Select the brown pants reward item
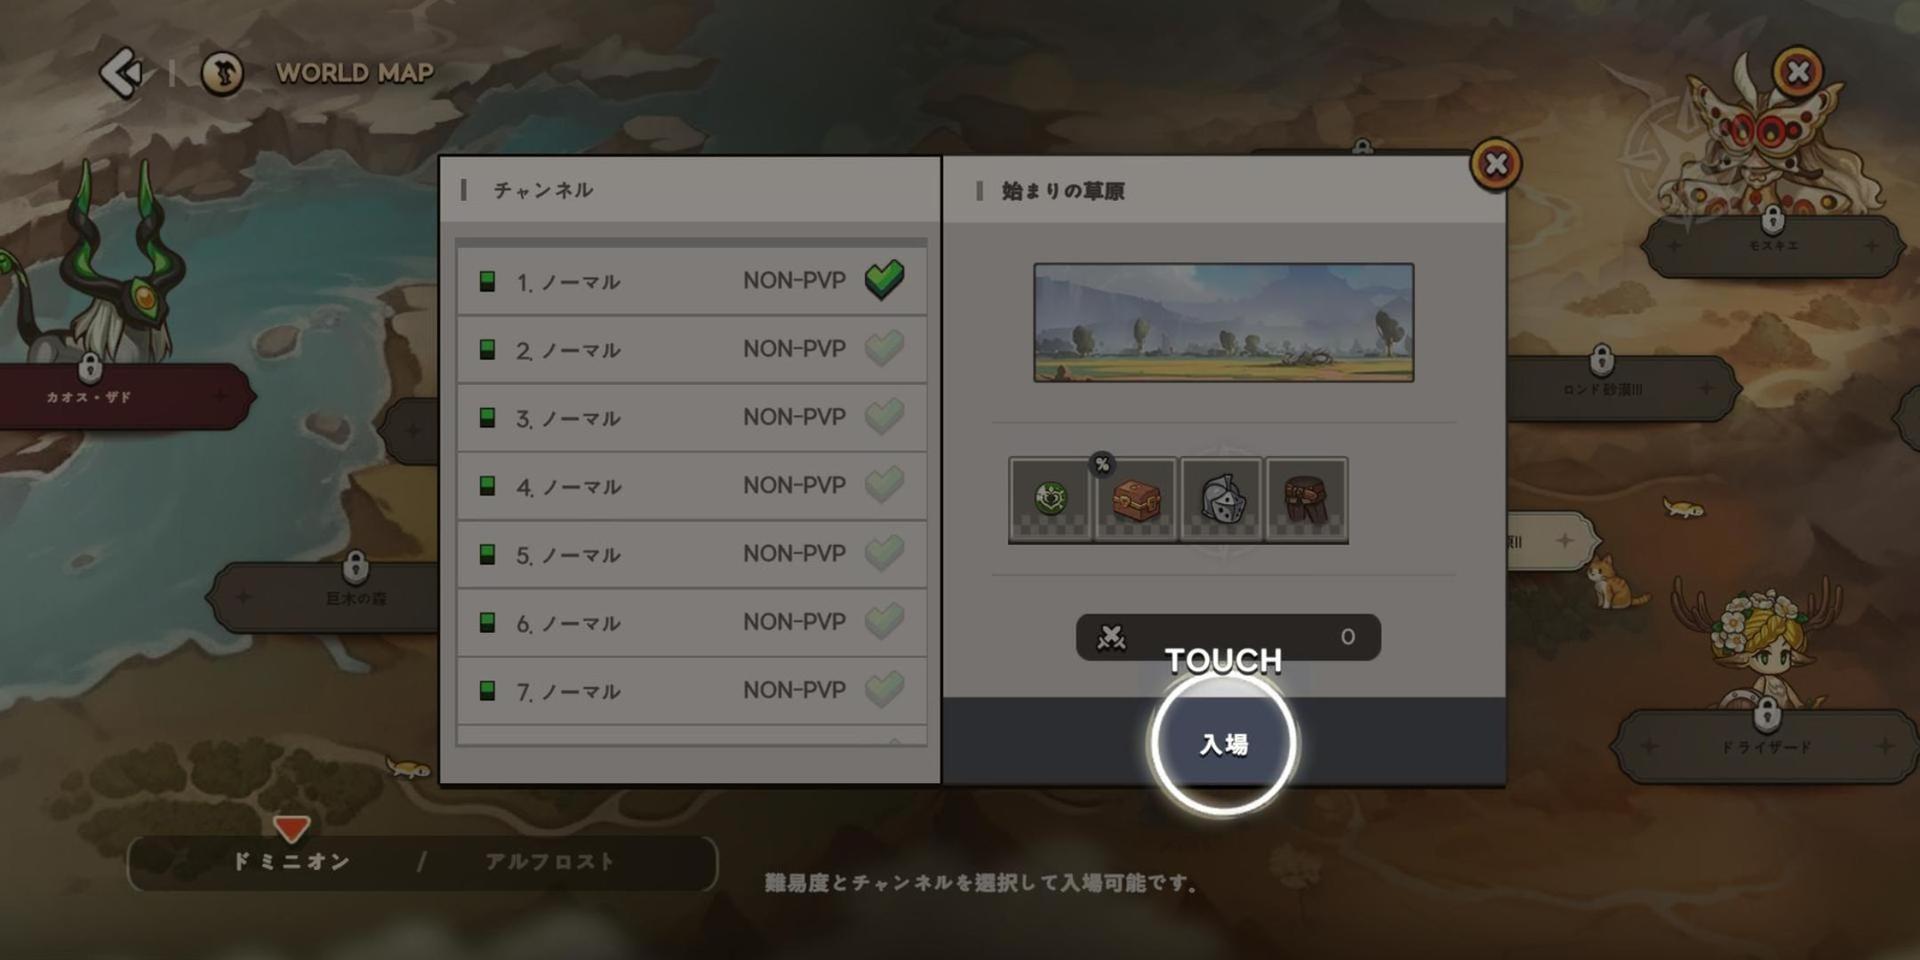 (x=1306, y=500)
